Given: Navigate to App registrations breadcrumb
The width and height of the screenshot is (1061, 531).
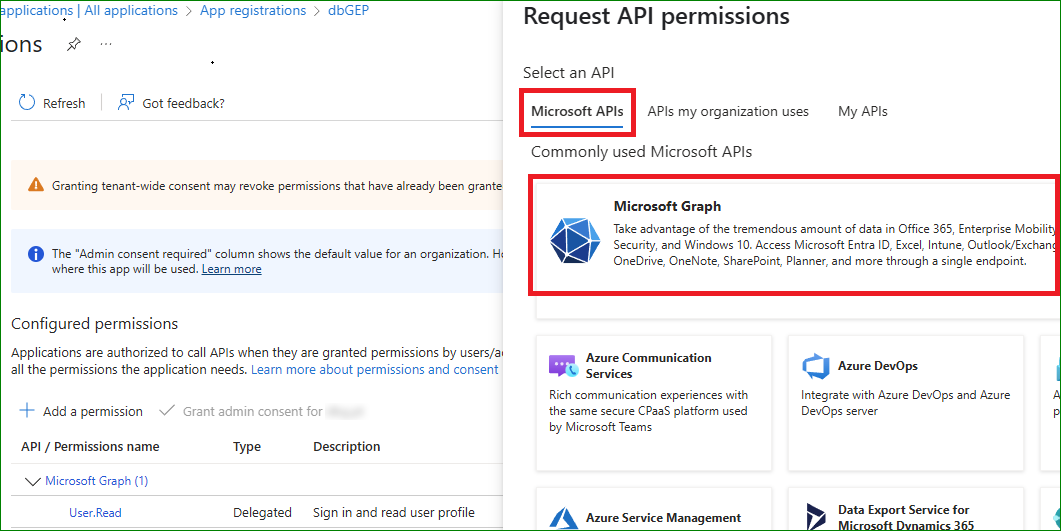Looking at the screenshot, I should (253, 11).
